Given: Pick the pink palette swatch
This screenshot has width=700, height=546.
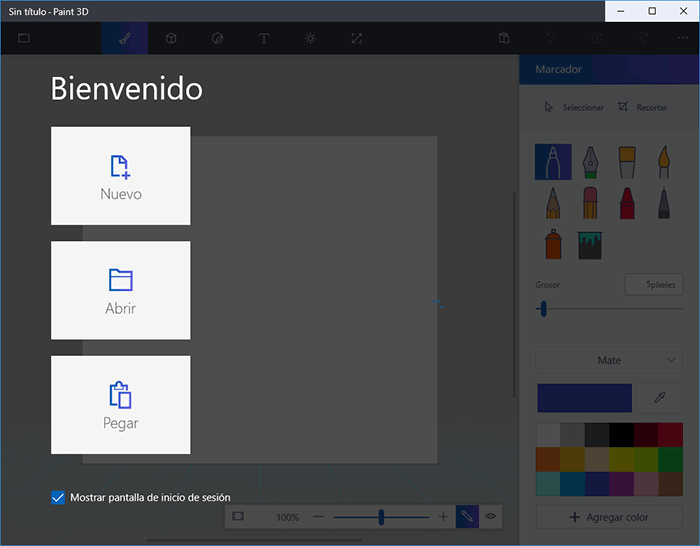Looking at the screenshot, I should click(x=646, y=484).
